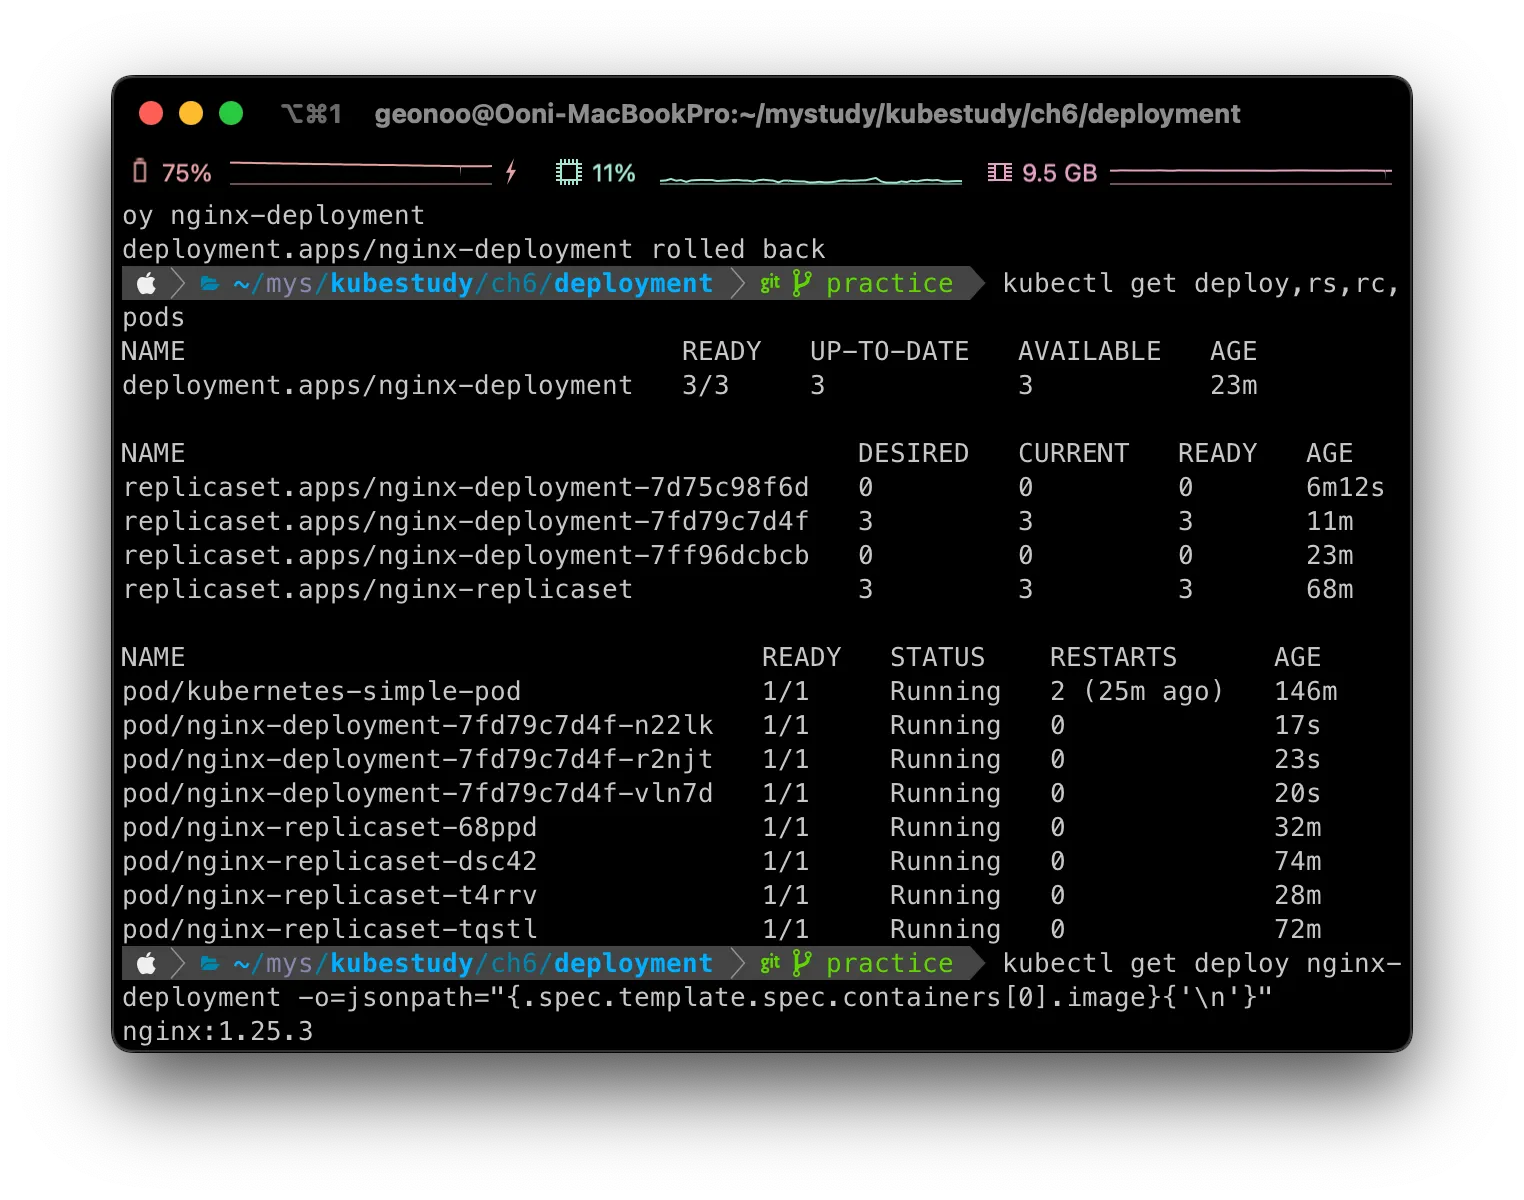Image resolution: width=1524 pixels, height=1200 pixels.
Task: Click the Apple logo in the 'get deploy nginx-' prompt
Action: coord(146,963)
